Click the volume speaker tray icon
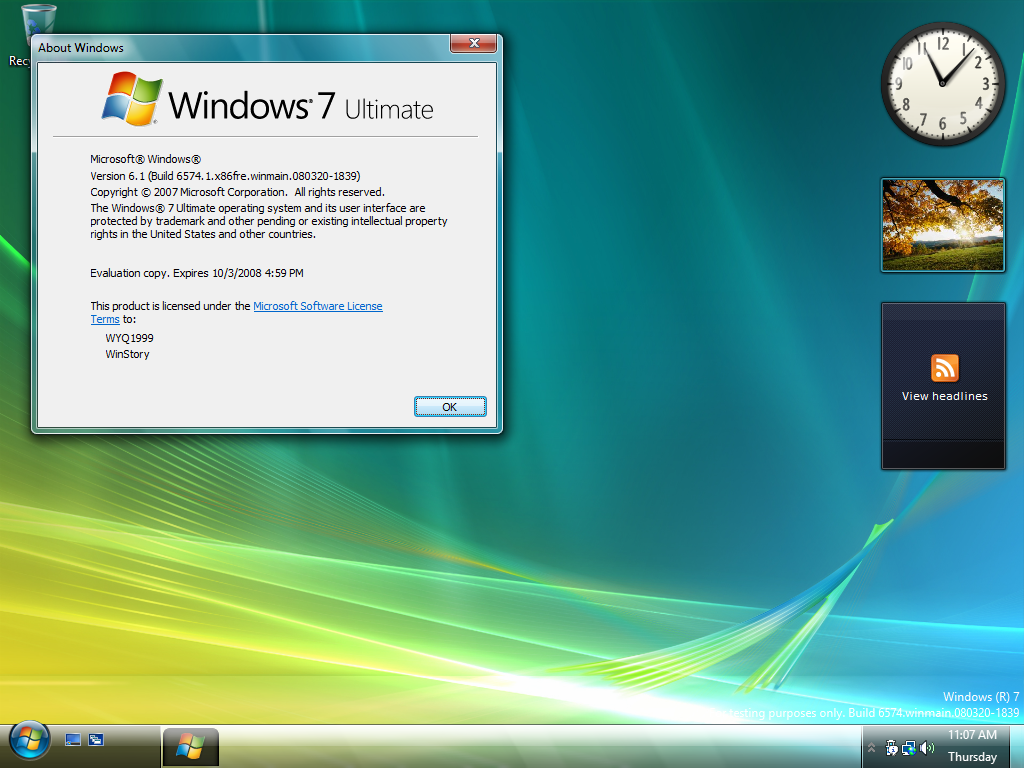Viewport: 1024px width, 768px height. (x=927, y=747)
